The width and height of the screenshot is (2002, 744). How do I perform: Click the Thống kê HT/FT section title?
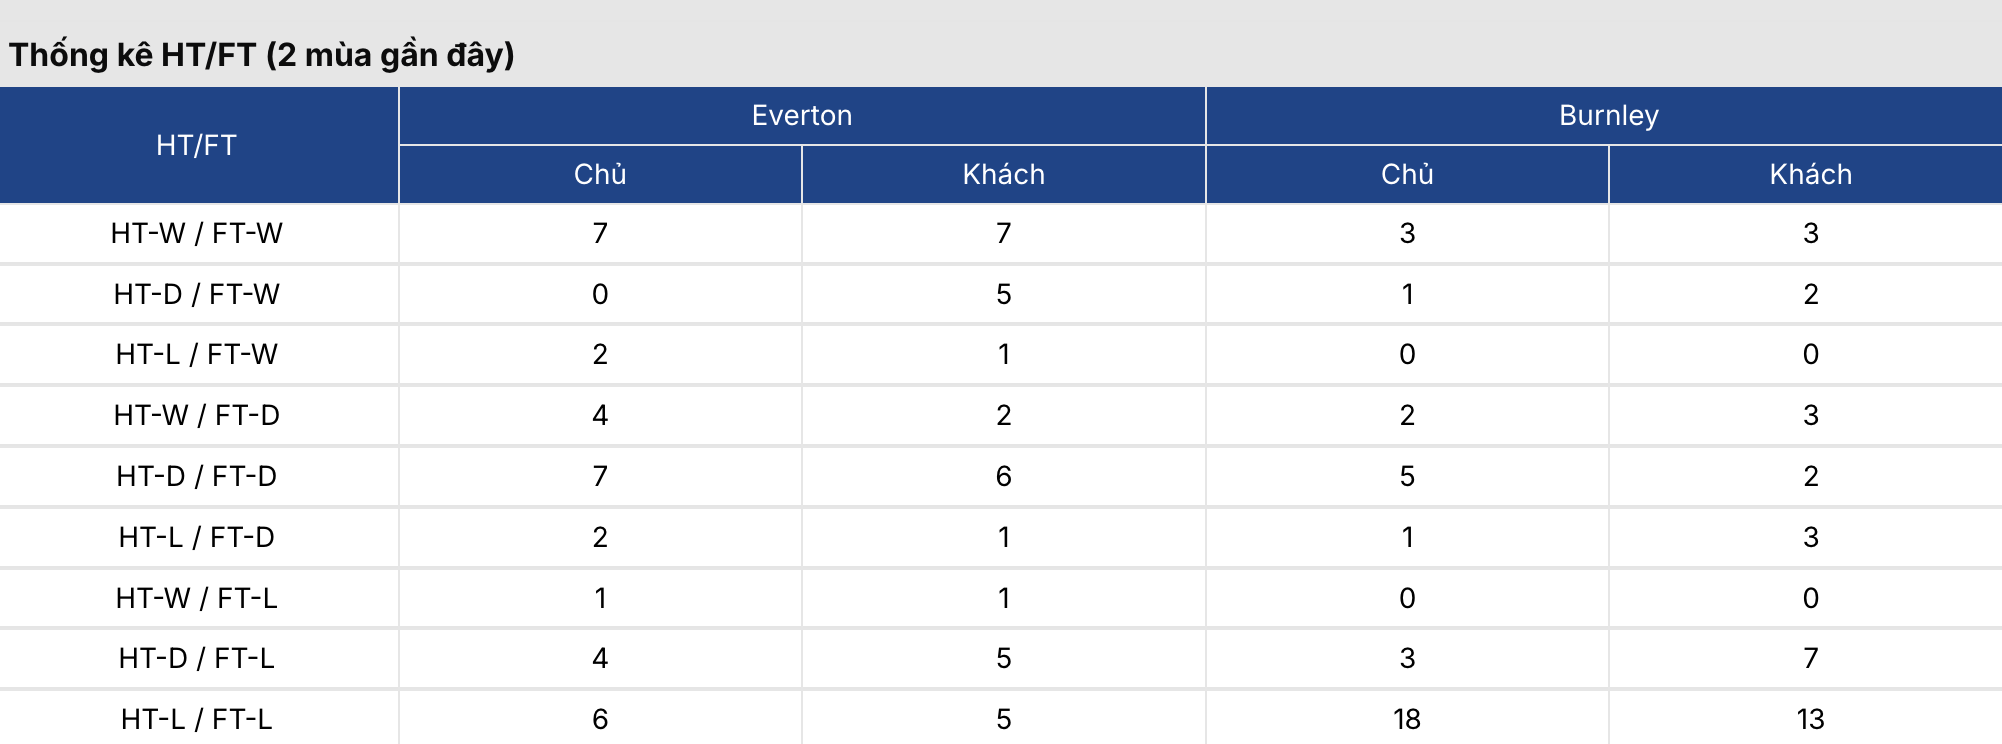(x=262, y=55)
